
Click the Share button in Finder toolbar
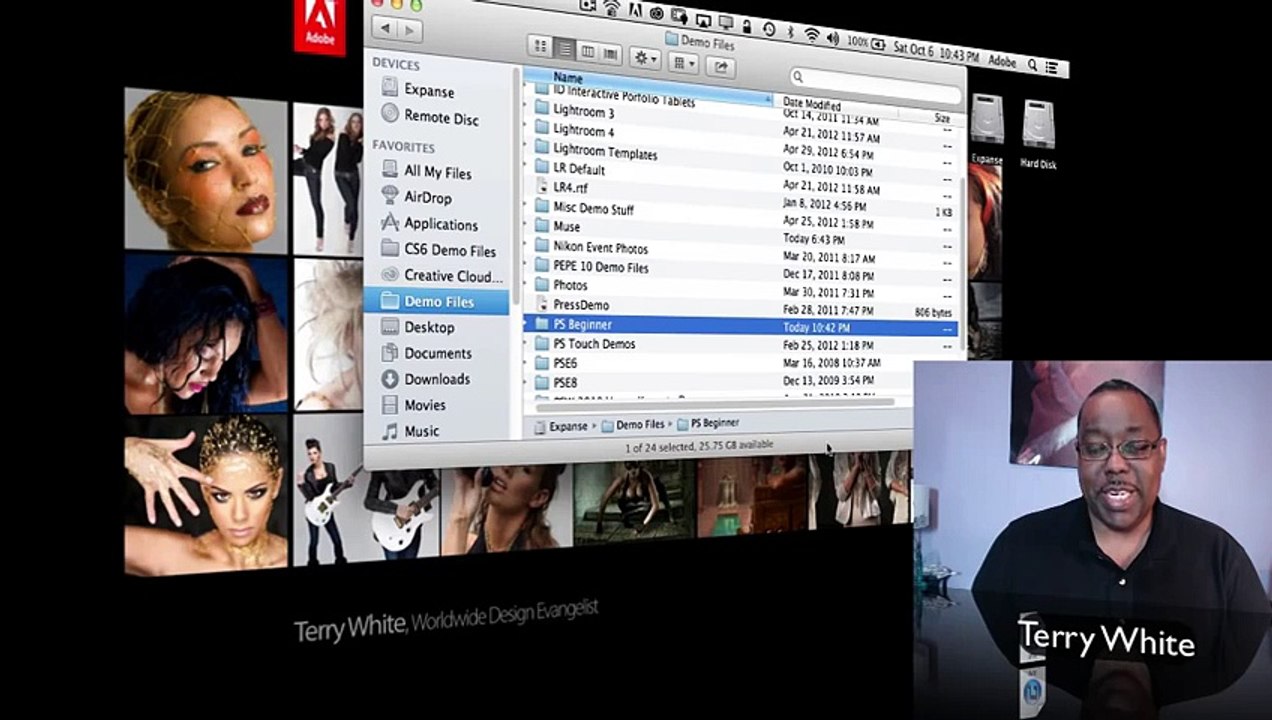tap(720, 67)
